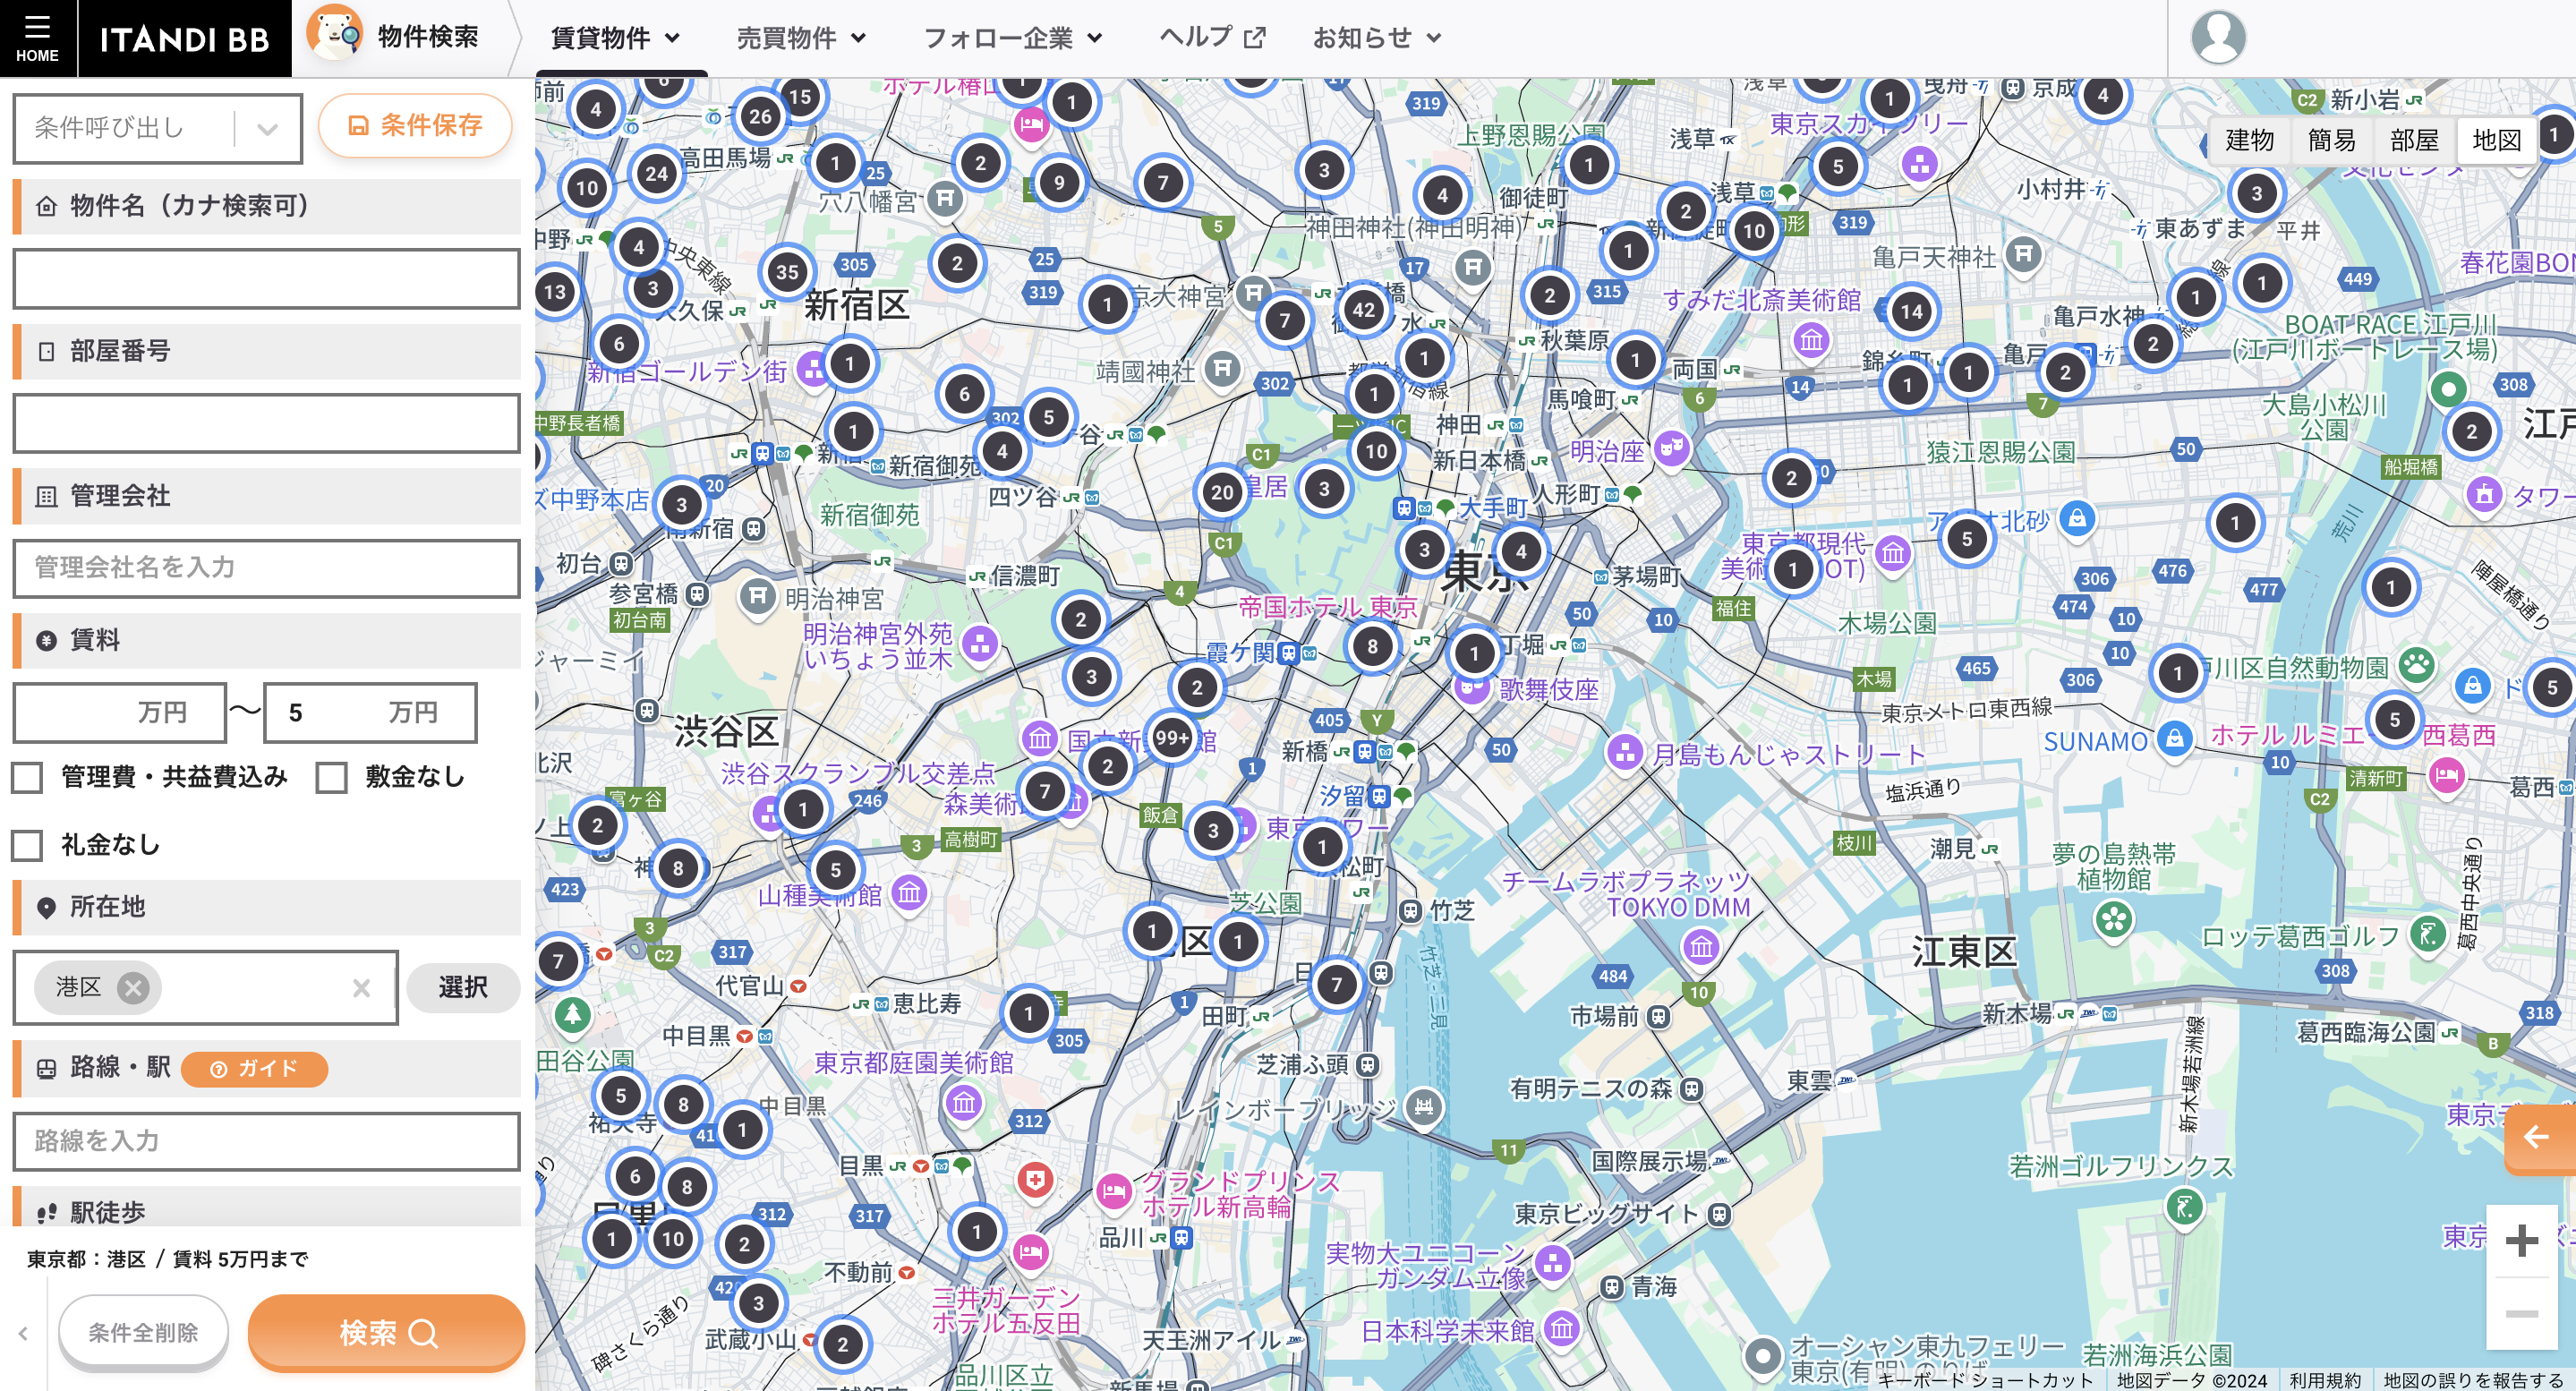The height and width of the screenshot is (1391, 2576).
Task: Focus the 部屋番号 input field
Action: pos(266,423)
